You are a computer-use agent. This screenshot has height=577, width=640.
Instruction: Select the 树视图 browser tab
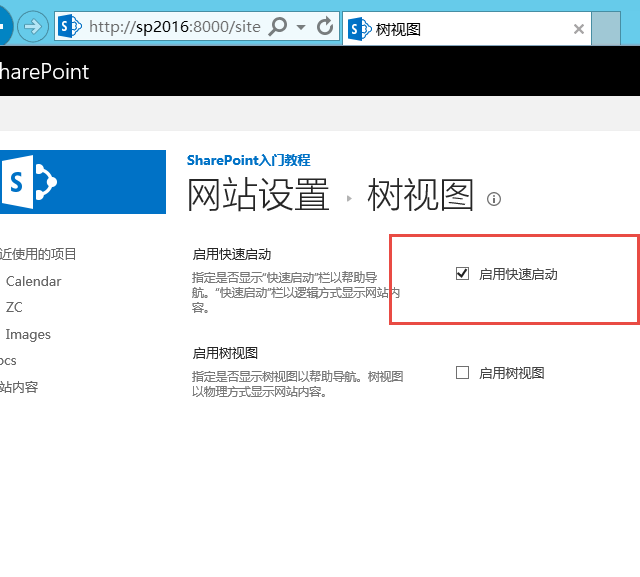click(x=467, y=29)
